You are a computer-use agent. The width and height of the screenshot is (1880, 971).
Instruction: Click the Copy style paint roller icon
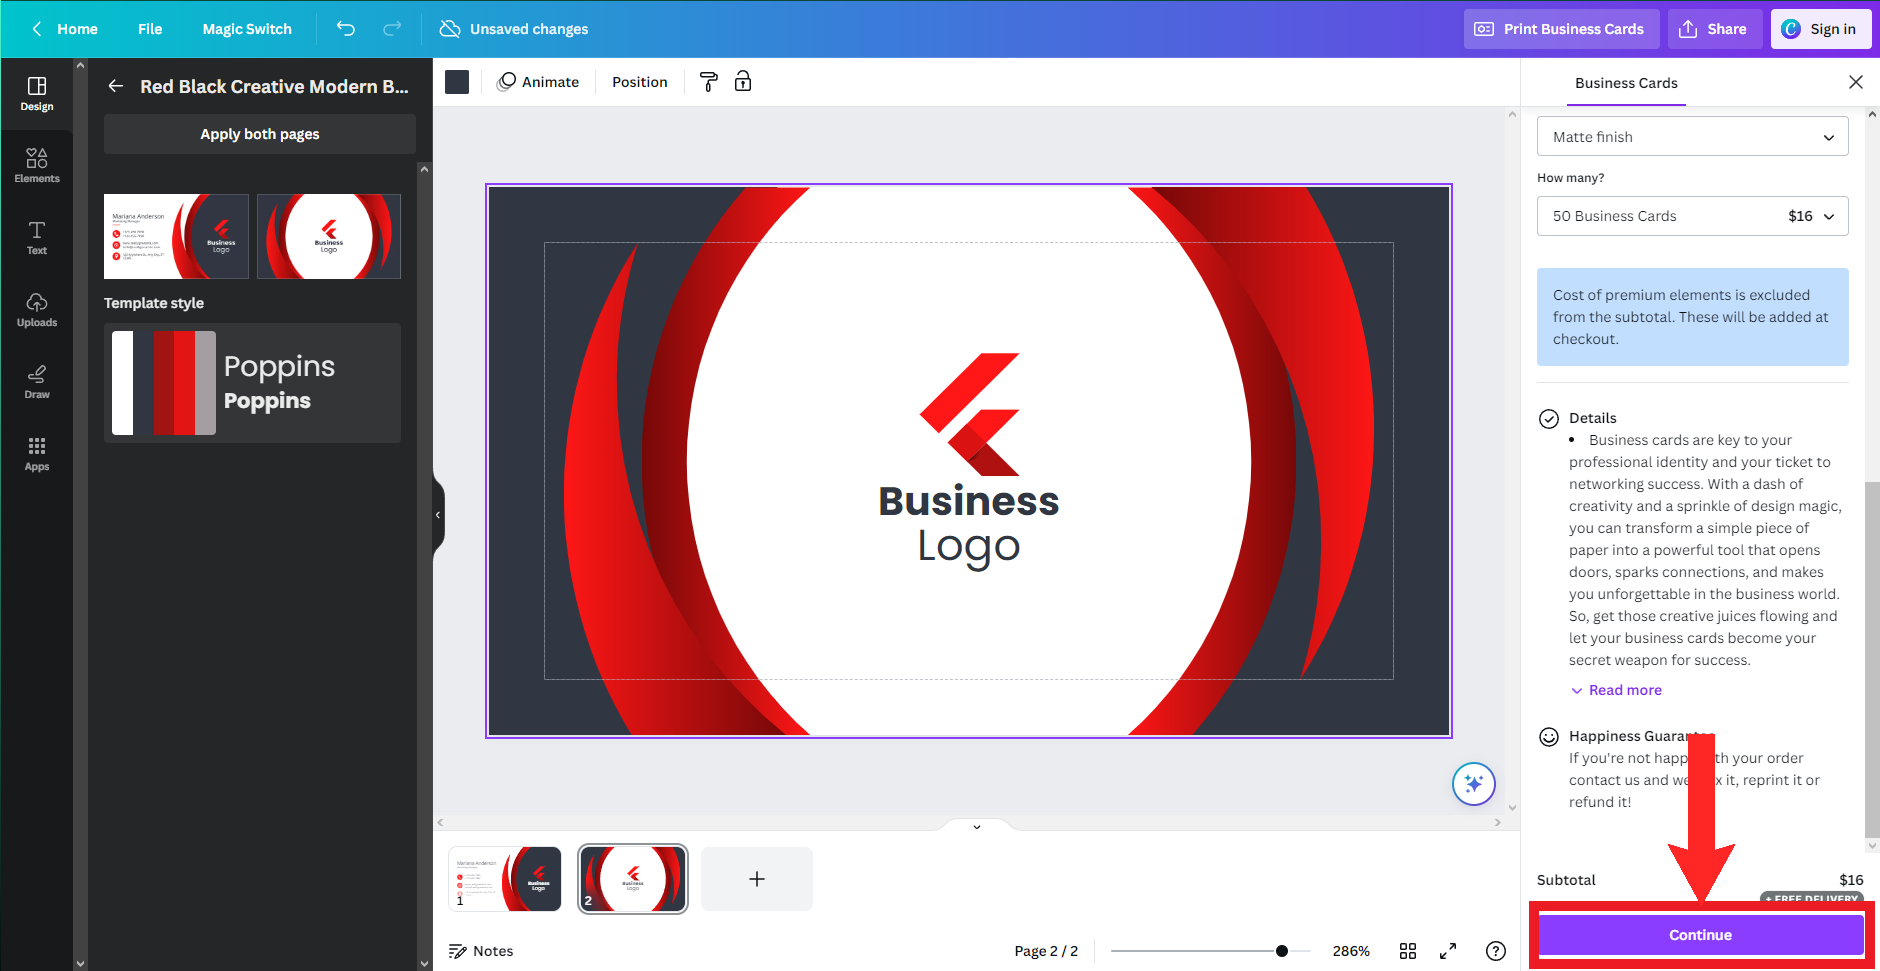coord(709,82)
